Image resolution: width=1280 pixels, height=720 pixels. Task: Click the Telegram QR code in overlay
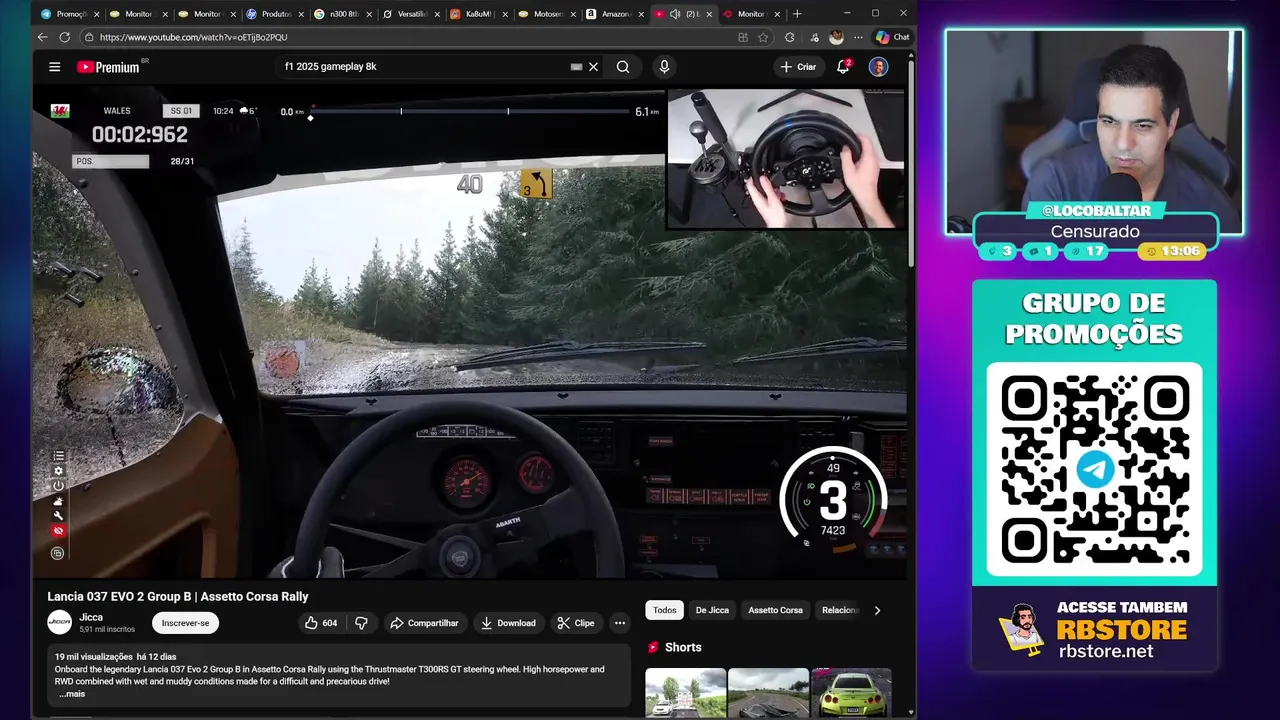click(1095, 469)
